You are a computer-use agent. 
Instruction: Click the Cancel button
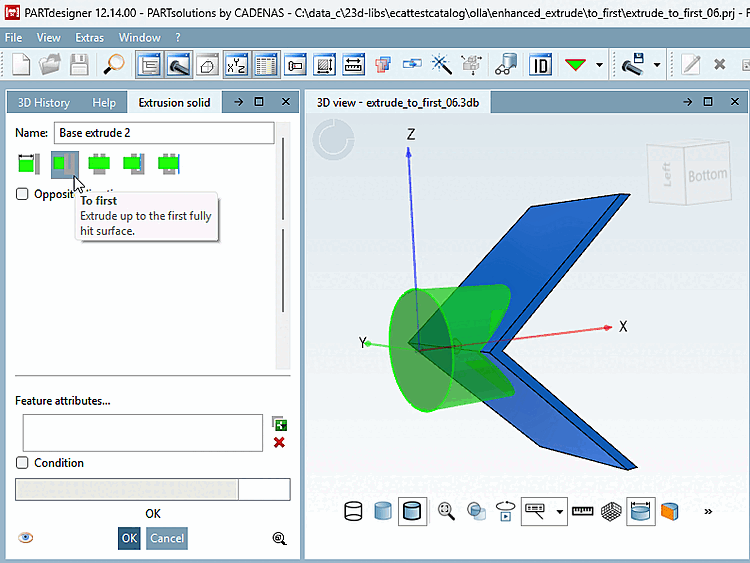[167, 538]
